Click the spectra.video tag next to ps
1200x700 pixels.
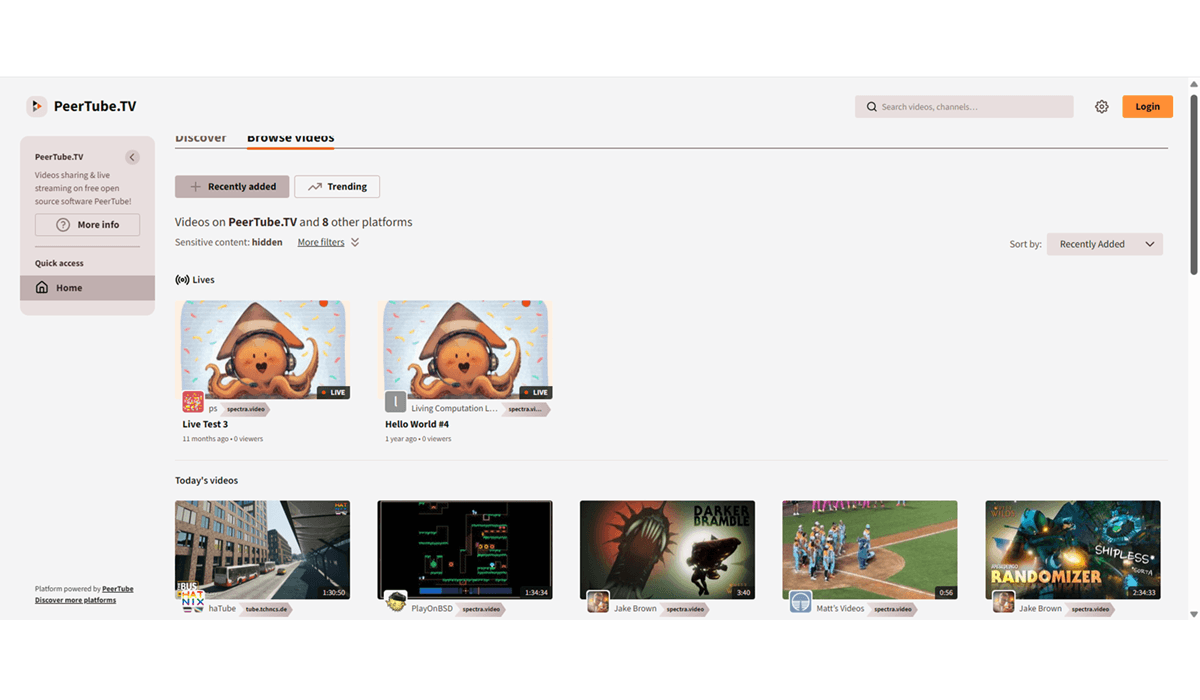click(247, 409)
